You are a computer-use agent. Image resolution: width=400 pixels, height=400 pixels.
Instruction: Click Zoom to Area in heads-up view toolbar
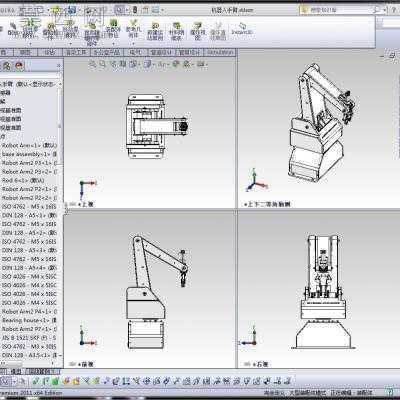(102, 63)
